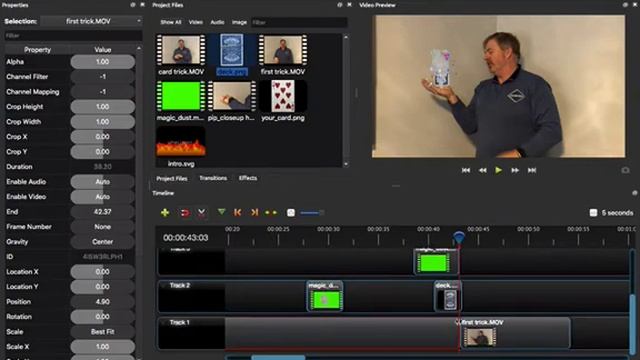Open the Enable Video Auto option
The width and height of the screenshot is (640, 360).
click(x=102, y=197)
